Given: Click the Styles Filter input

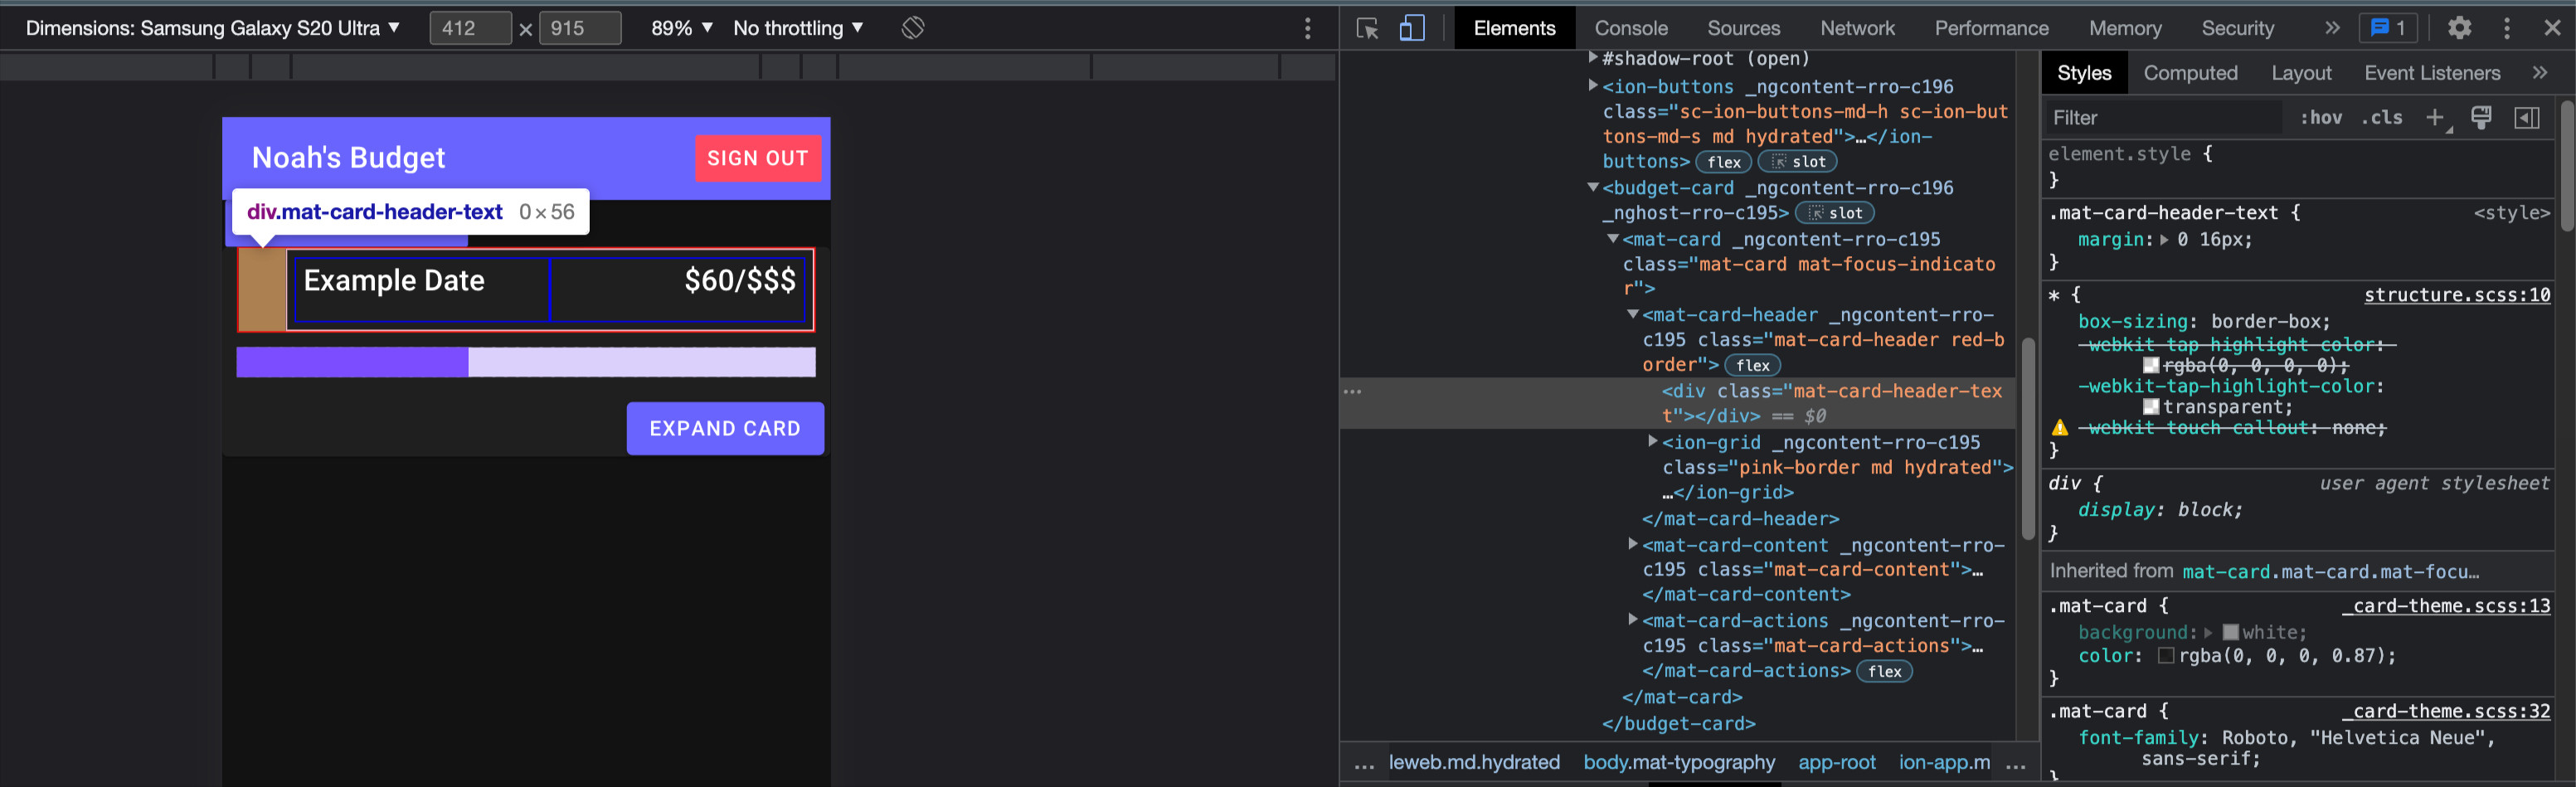Looking at the screenshot, I should [2165, 118].
